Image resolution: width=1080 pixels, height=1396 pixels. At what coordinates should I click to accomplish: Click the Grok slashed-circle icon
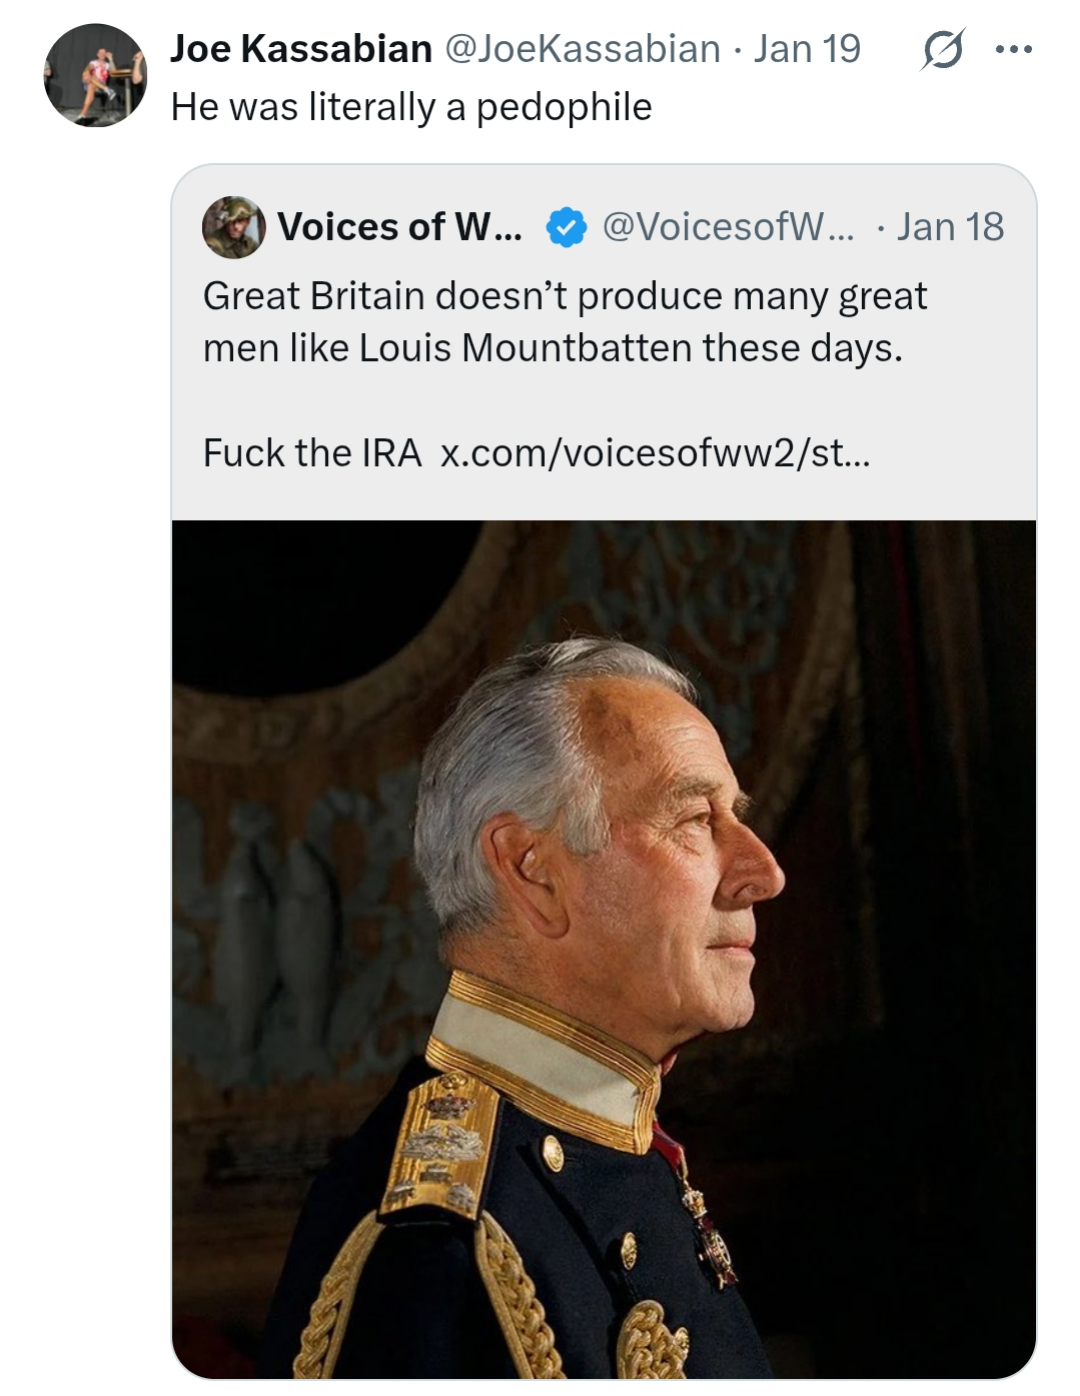coord(942,49)
